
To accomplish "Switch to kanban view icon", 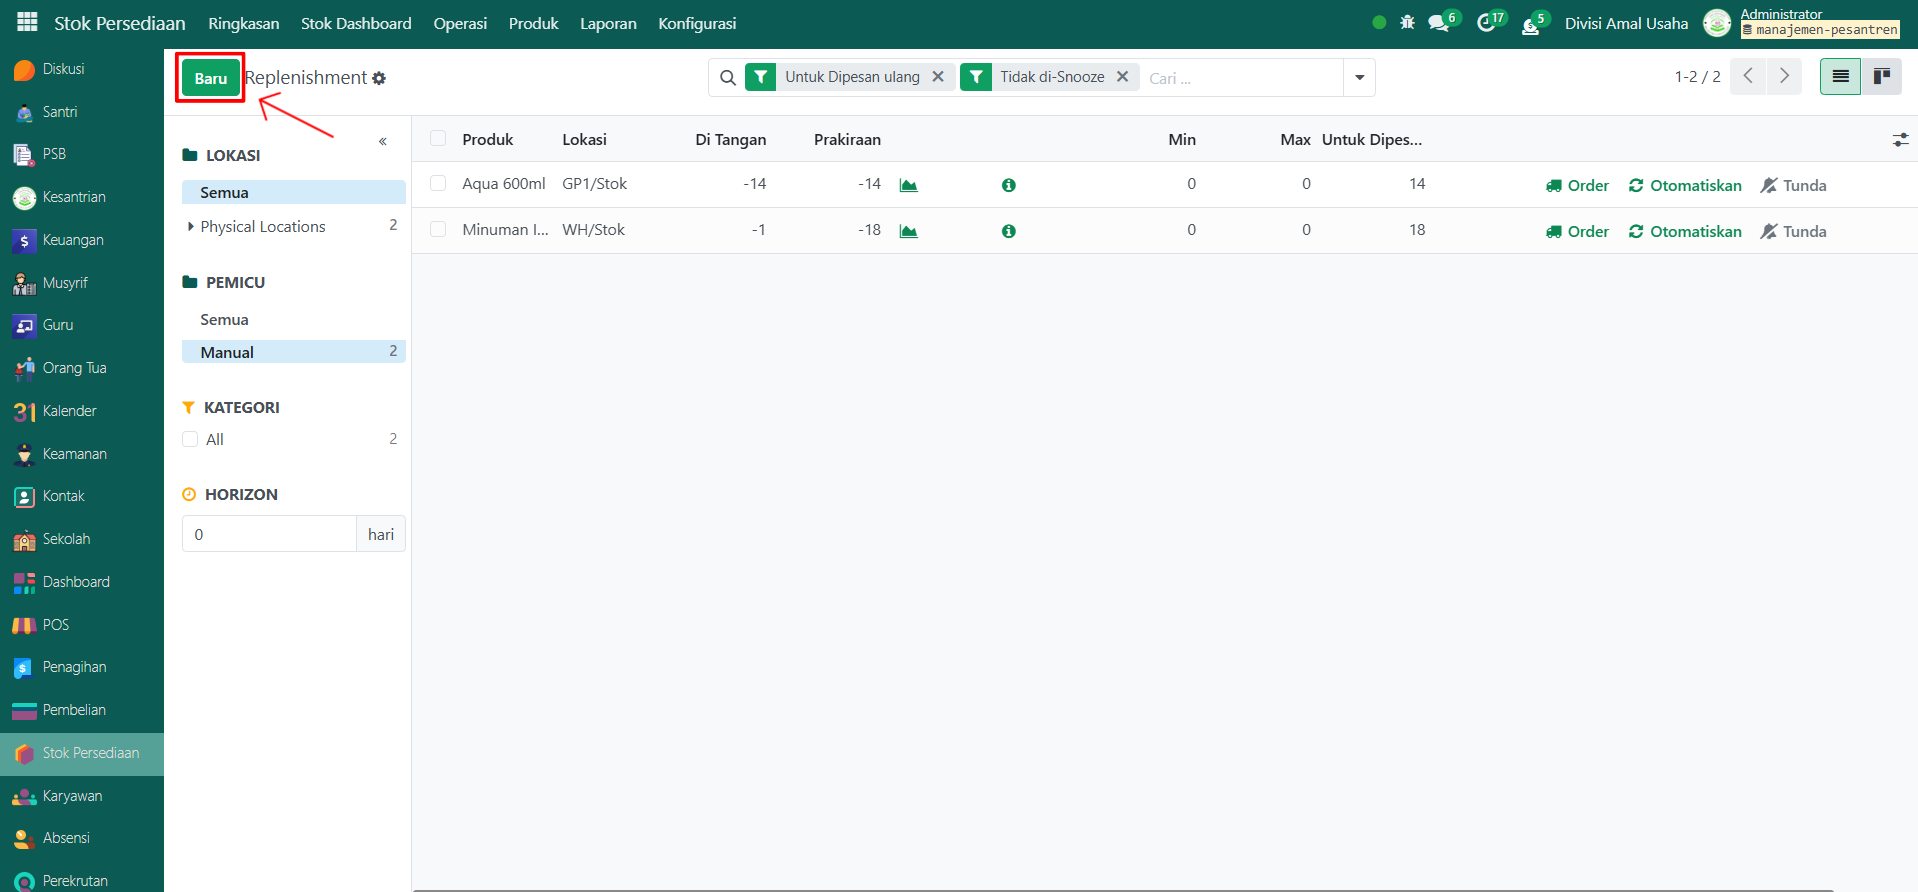I will click(1881, 77).
